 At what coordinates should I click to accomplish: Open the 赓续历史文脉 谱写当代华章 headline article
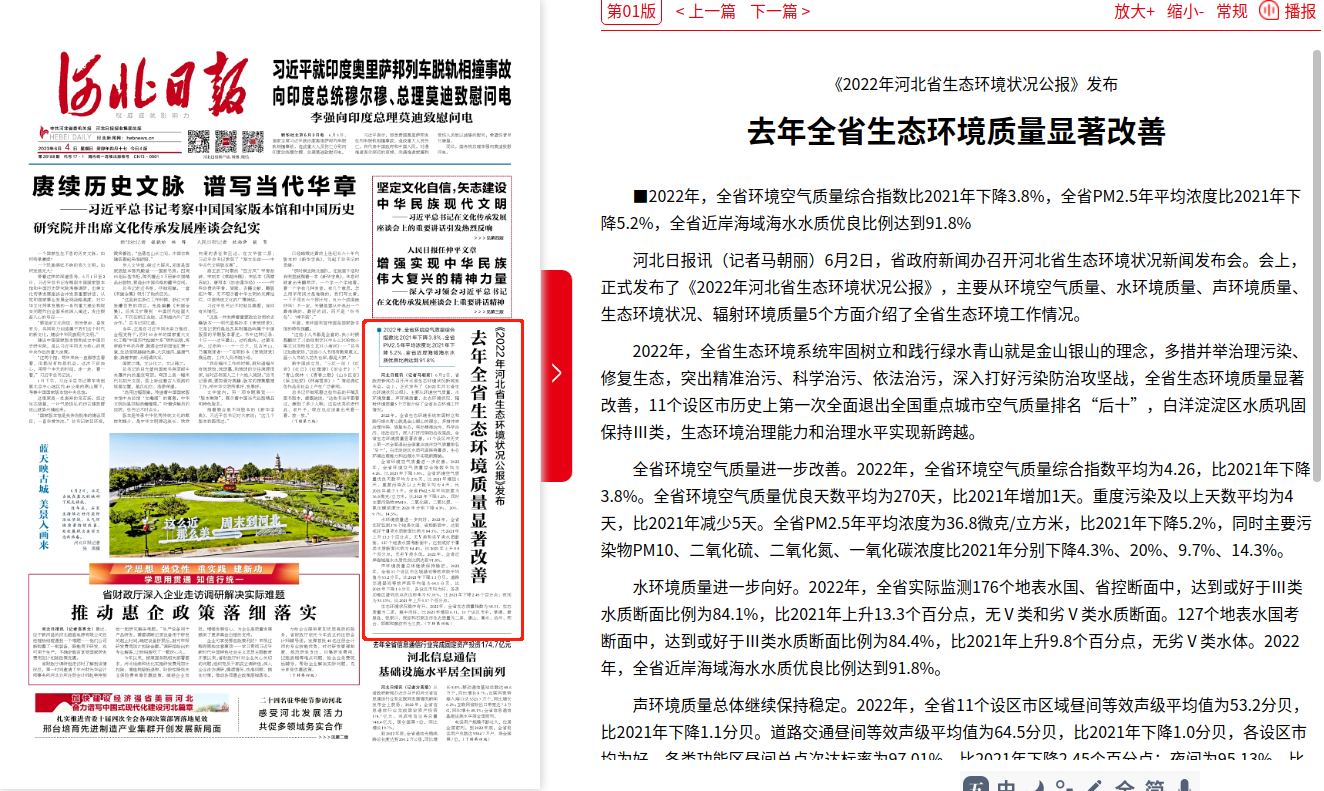pyautogui.click(x=194, y=187)
